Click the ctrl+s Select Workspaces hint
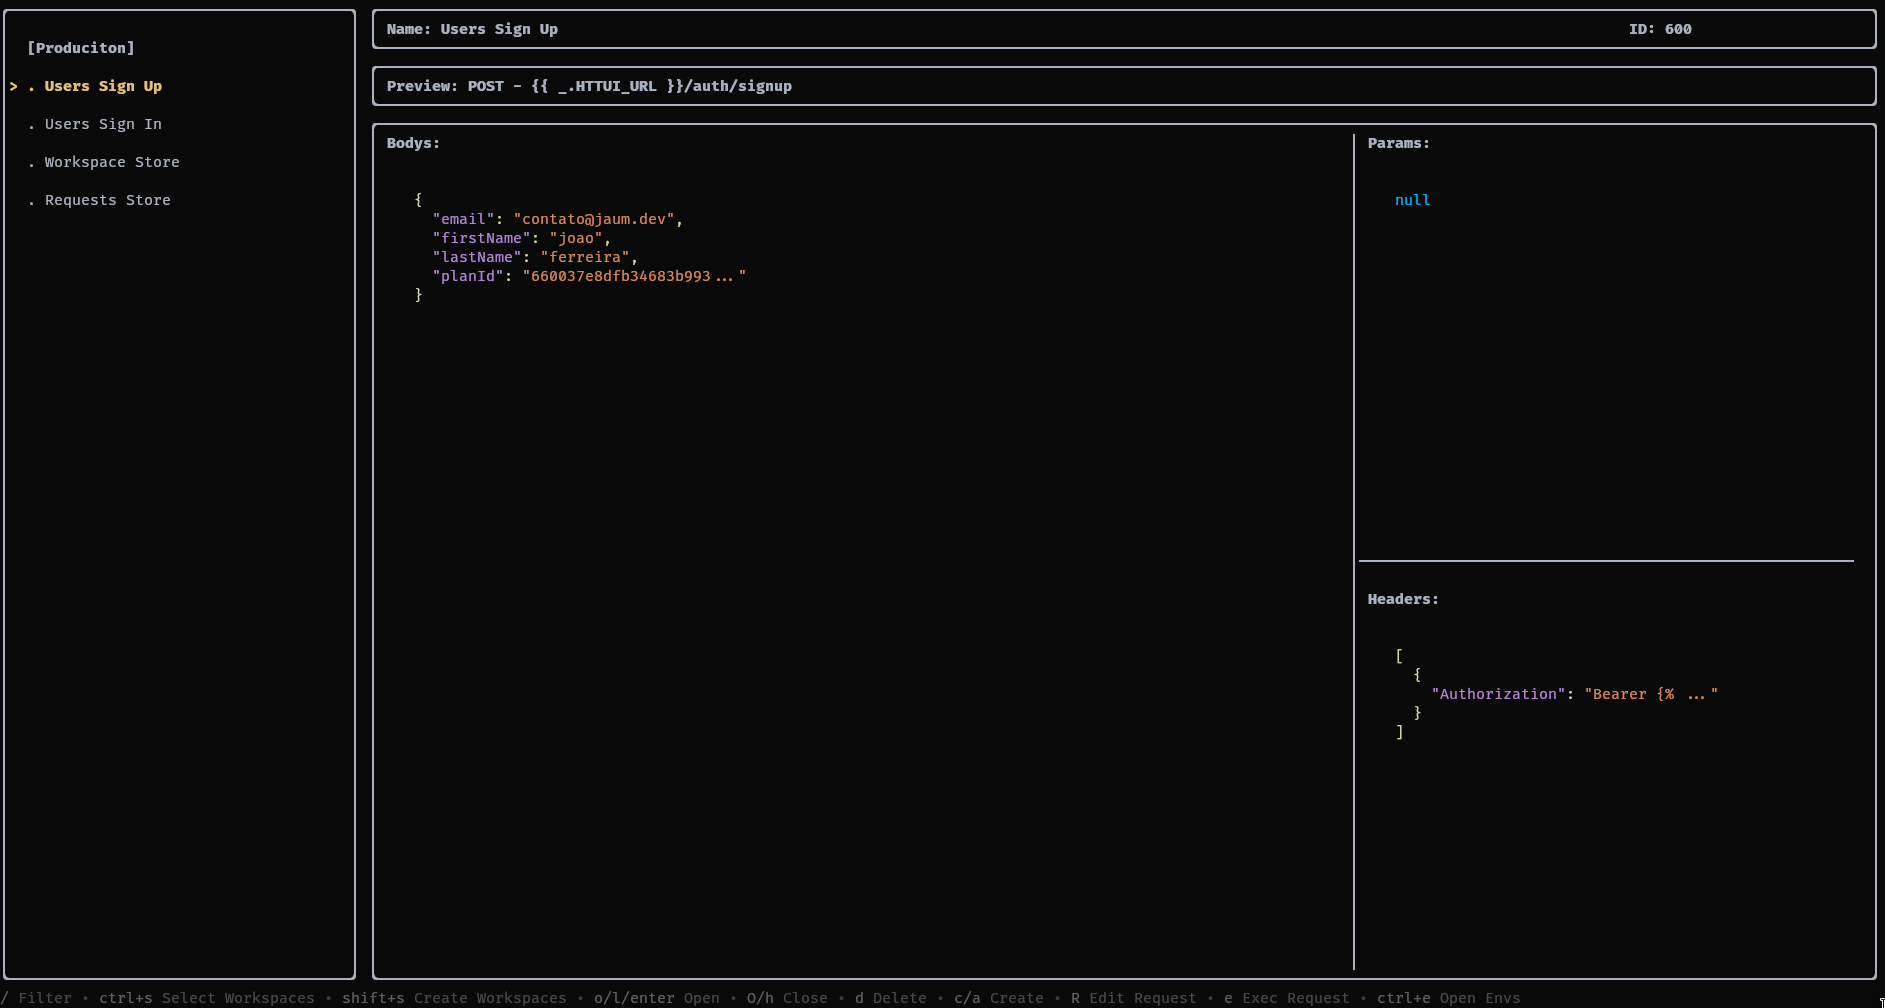1885x1008 pixels. [x=207, y=998]
